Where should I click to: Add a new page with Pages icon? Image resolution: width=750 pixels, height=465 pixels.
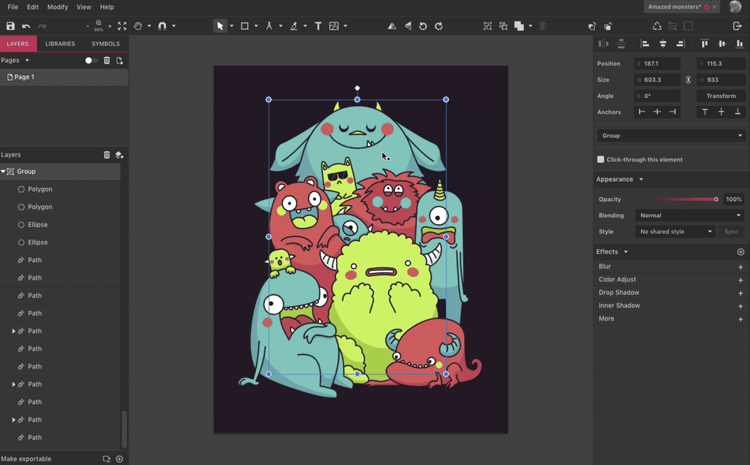pos(120,60)
